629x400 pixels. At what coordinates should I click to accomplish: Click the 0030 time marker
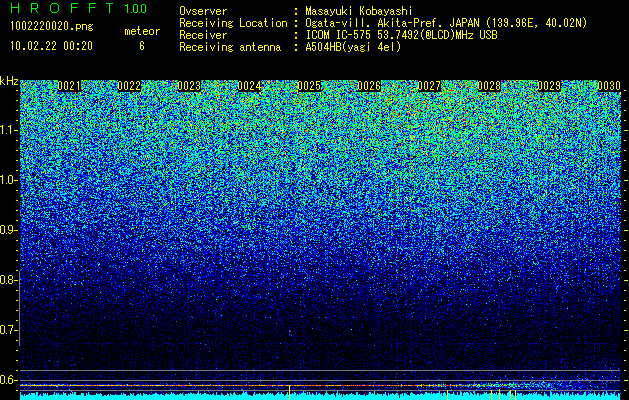pos(609,86)
